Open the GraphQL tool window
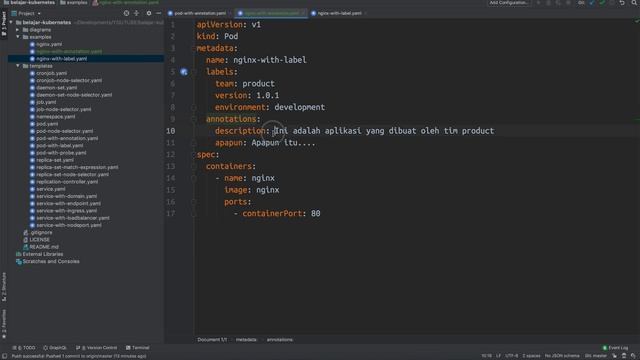Image resolution: width=640 pixels, height=360 pixels. point(55,348)
